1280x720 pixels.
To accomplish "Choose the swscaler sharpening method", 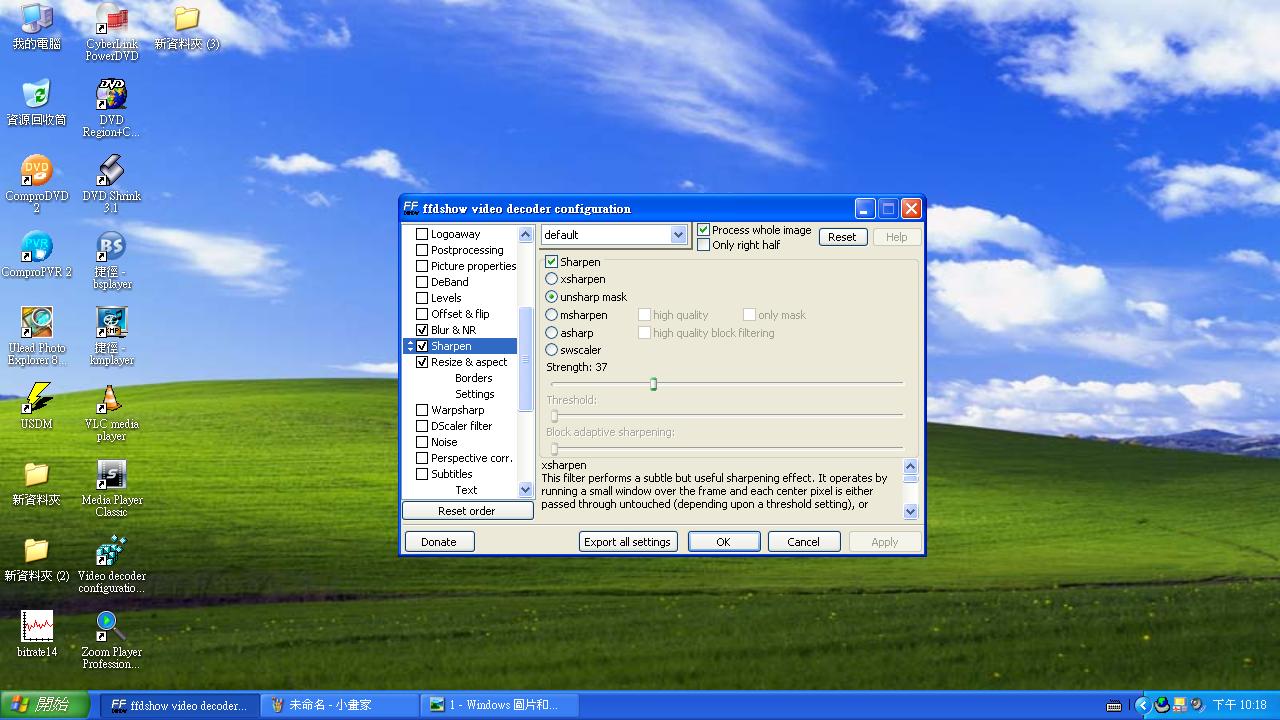I will click(x=552, y=350).
